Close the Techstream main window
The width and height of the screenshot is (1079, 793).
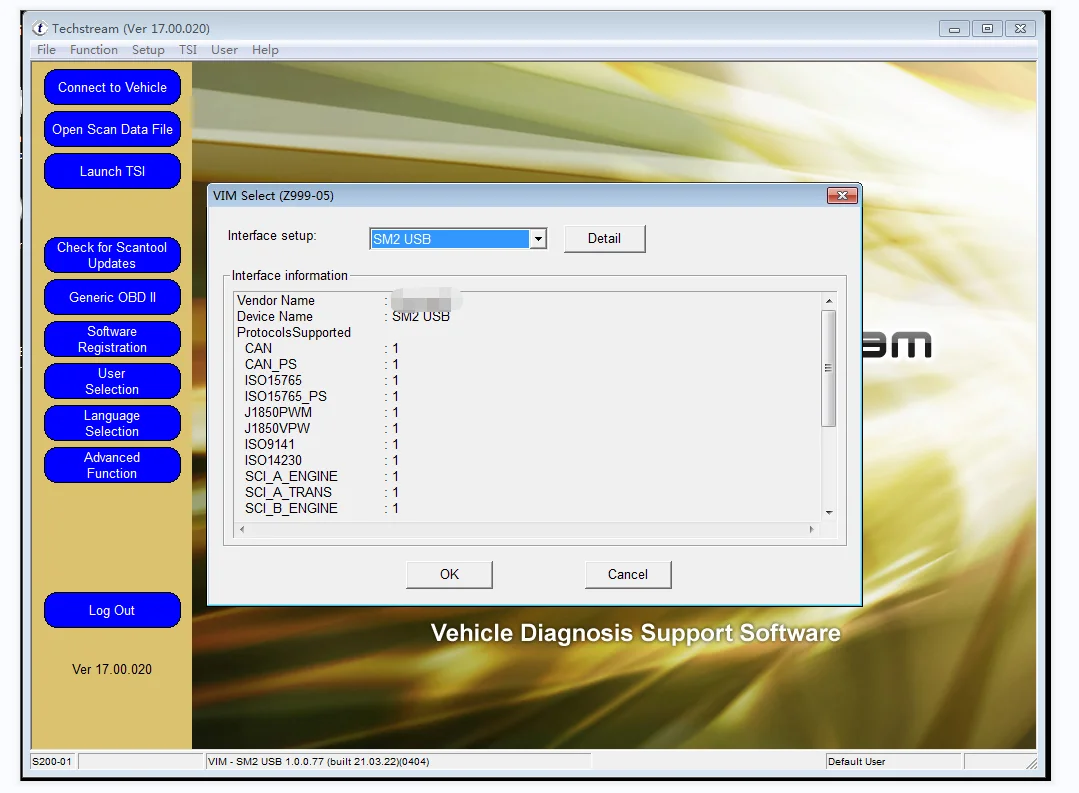[1021, 29]
